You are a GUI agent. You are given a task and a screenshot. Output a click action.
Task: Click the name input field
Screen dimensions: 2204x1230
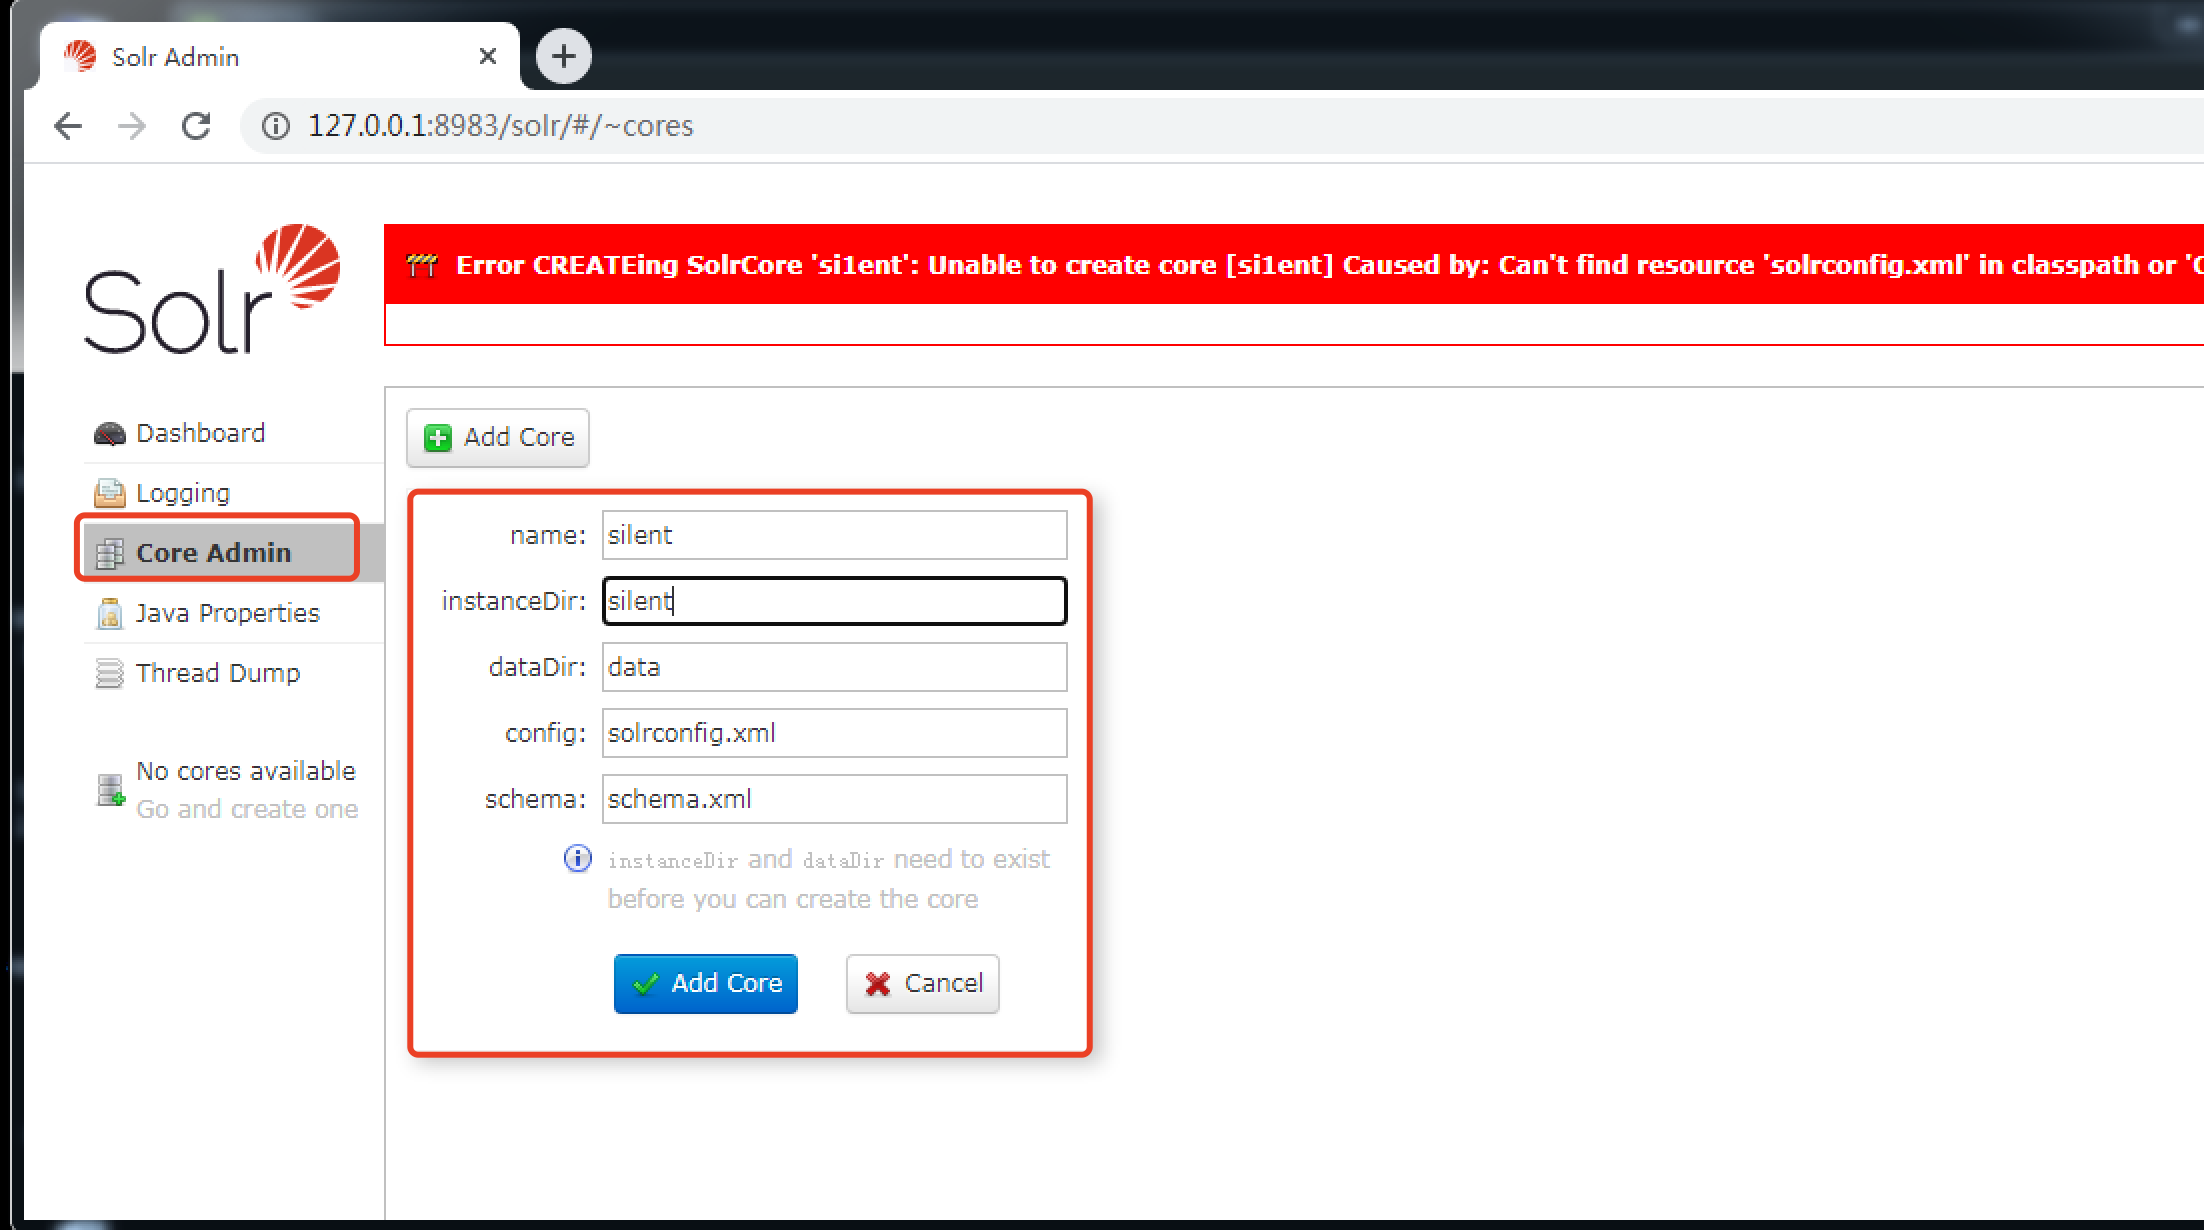coord(835,535)
